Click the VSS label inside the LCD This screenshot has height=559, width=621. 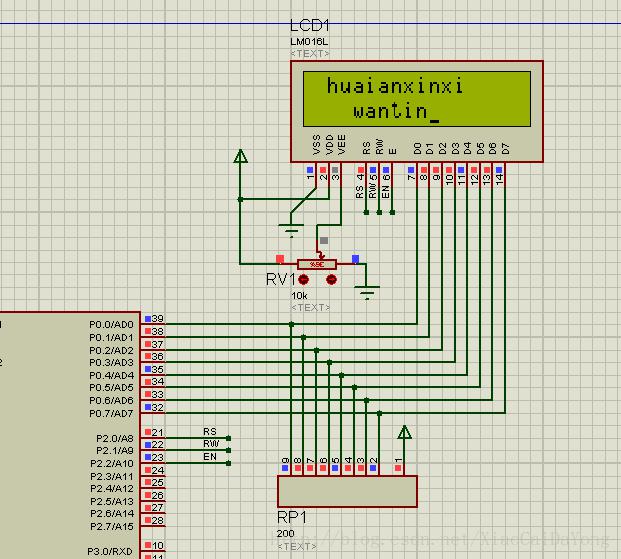[x=316, y=145]
